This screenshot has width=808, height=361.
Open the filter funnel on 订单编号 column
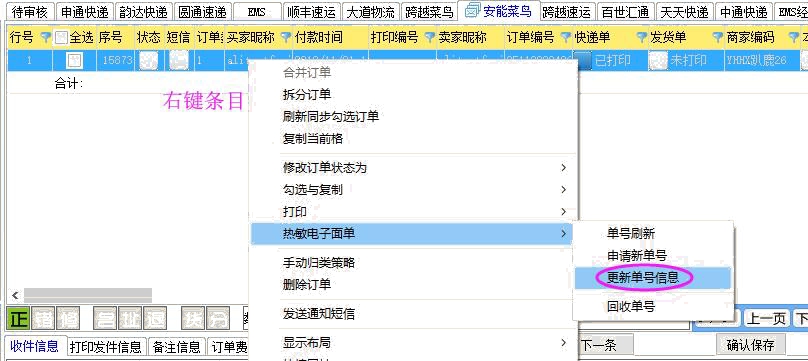[x=566, y=37]
